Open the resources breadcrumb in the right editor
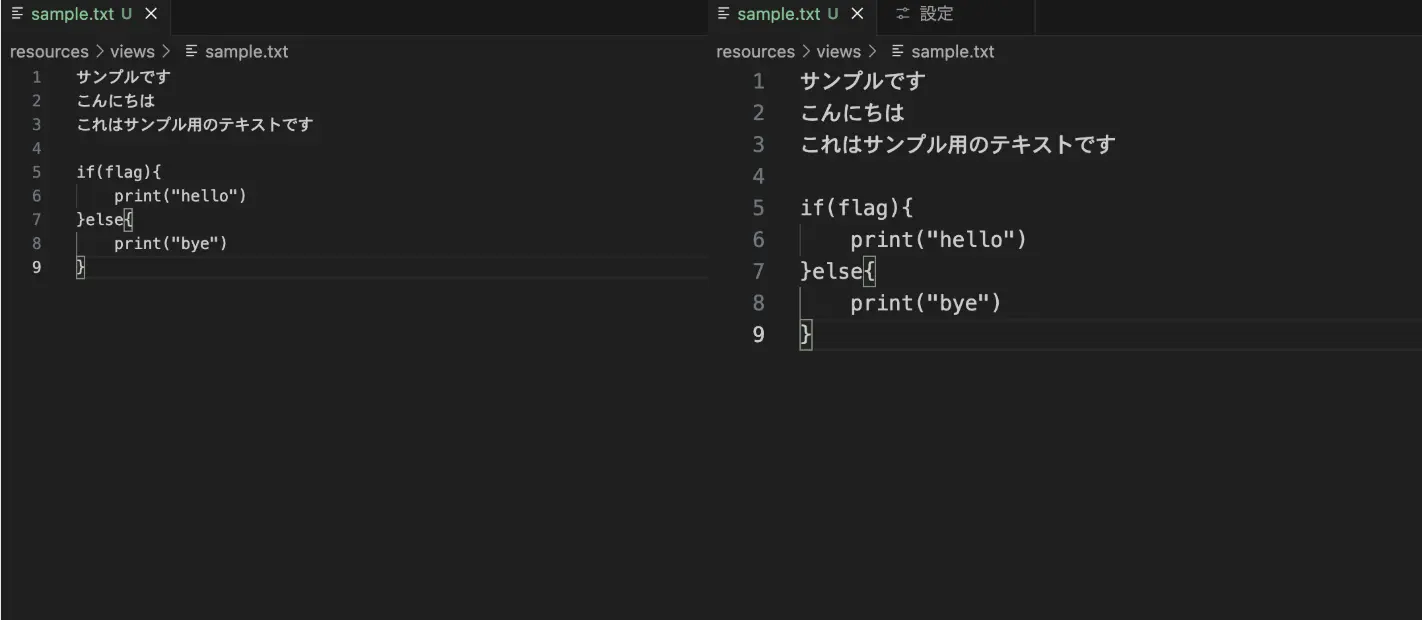The width and height of the screenshot is (1422, 620). [755, 52]
